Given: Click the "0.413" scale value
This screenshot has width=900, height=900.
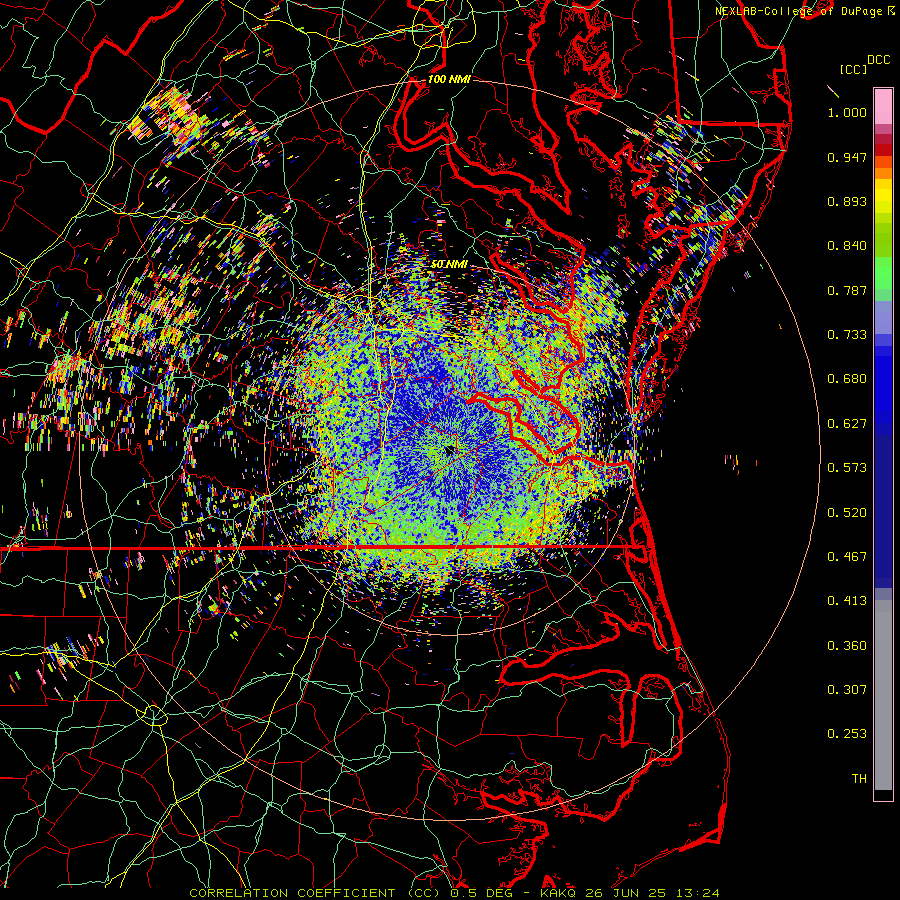Looking at the screenshot, I should pos(847,601).
